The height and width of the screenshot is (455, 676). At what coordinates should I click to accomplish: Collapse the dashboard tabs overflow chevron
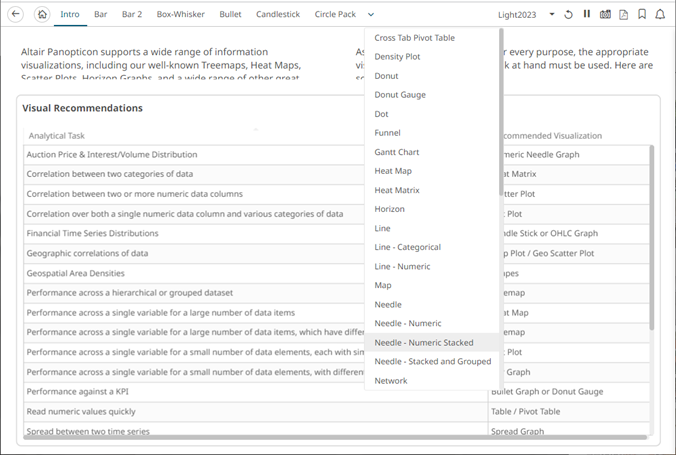coord(371,15)
